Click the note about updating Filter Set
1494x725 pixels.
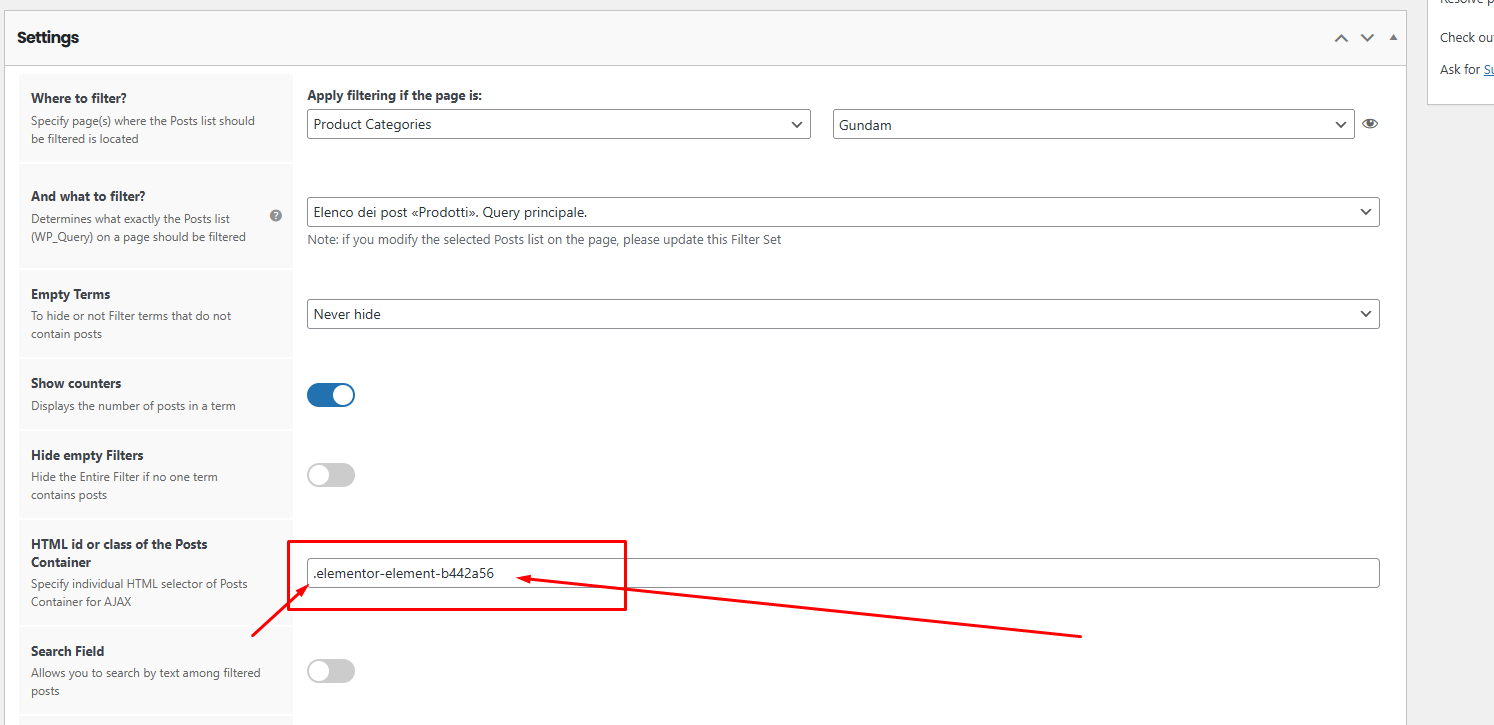pyautogui.click(x=544, y=240)
